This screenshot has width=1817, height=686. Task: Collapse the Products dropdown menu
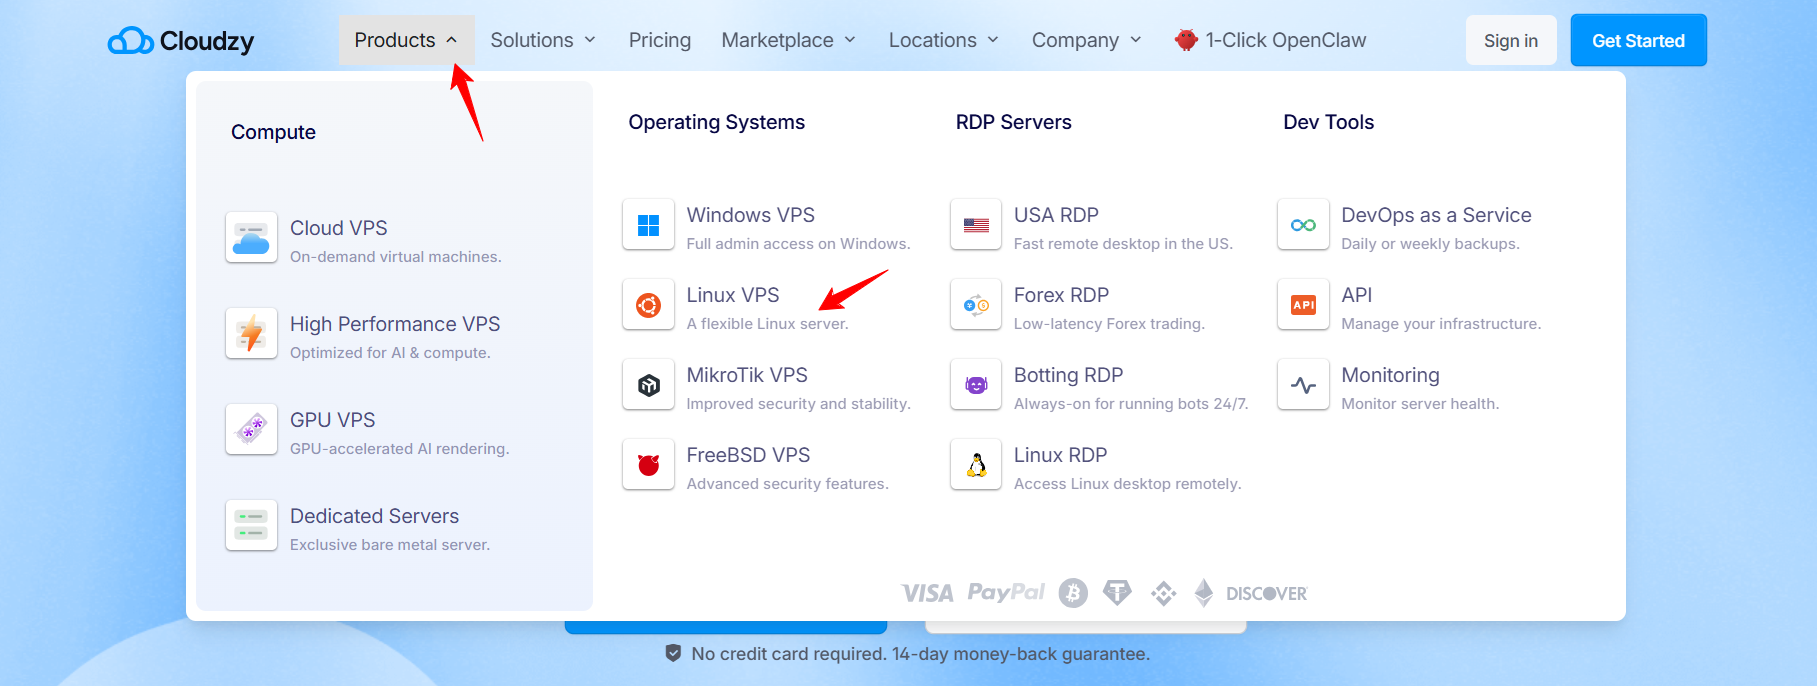pyautogui.click(x=406, y=40)
